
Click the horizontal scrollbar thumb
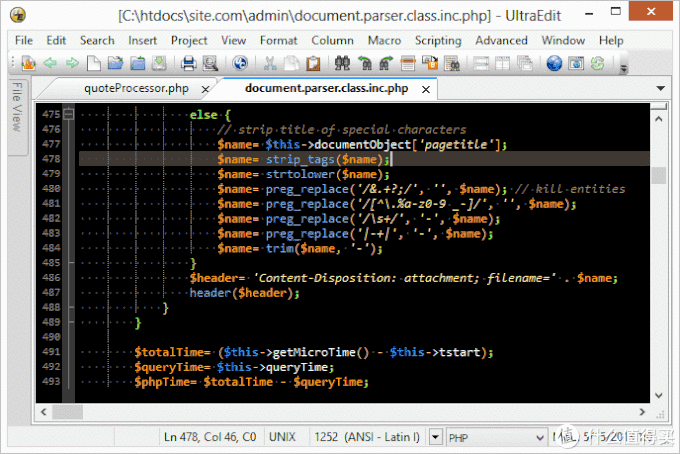pyautogui.click(x=67, y=412)
